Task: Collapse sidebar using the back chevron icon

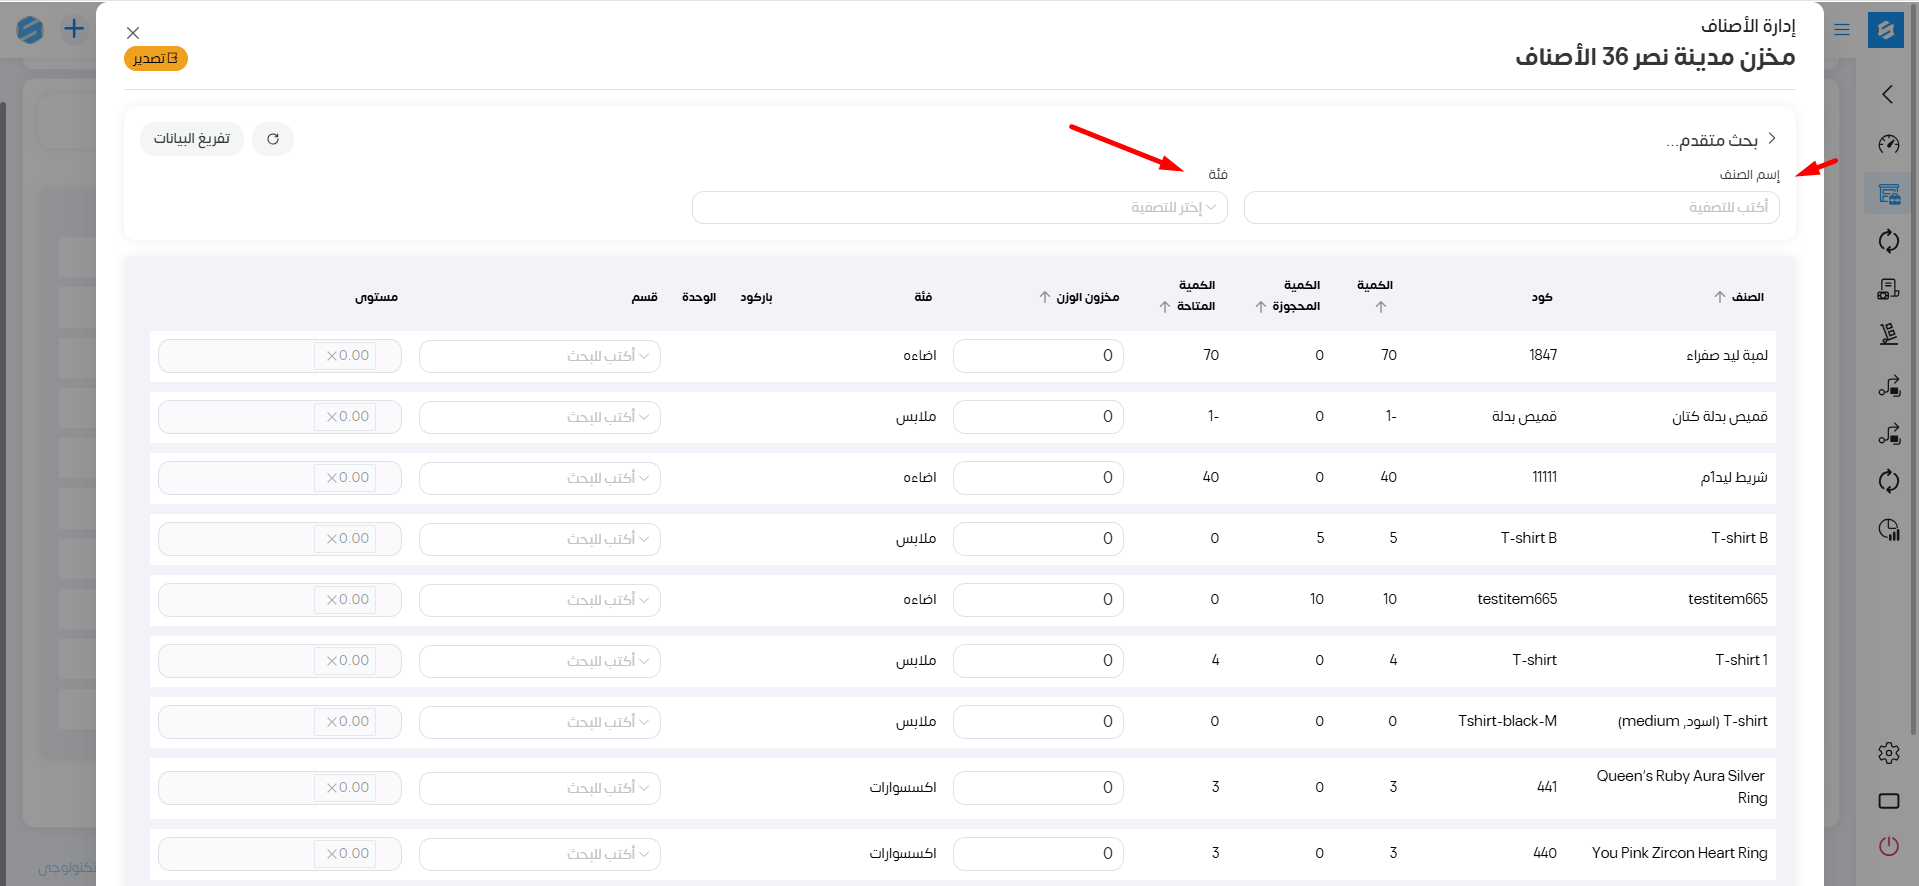Action: coord(1887,94)
